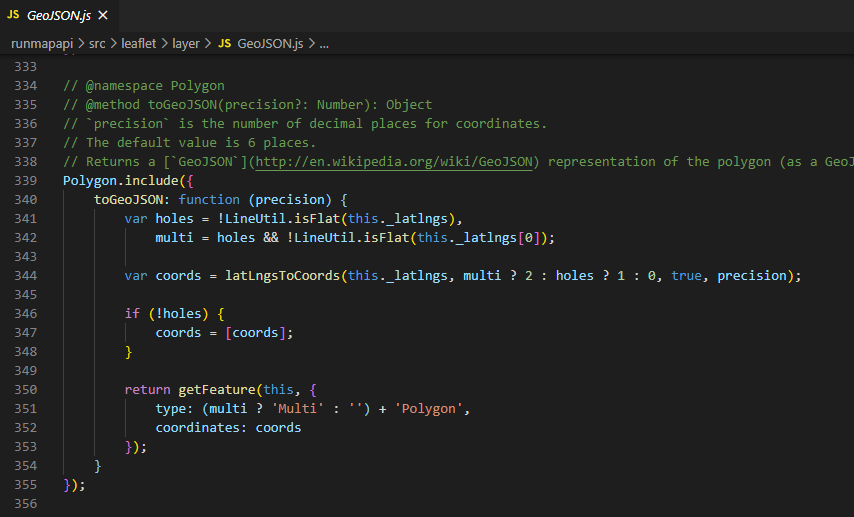Click the 'type:' property on line 351
The width and height of the screenshot is (854, 517).
pos(174,409)
